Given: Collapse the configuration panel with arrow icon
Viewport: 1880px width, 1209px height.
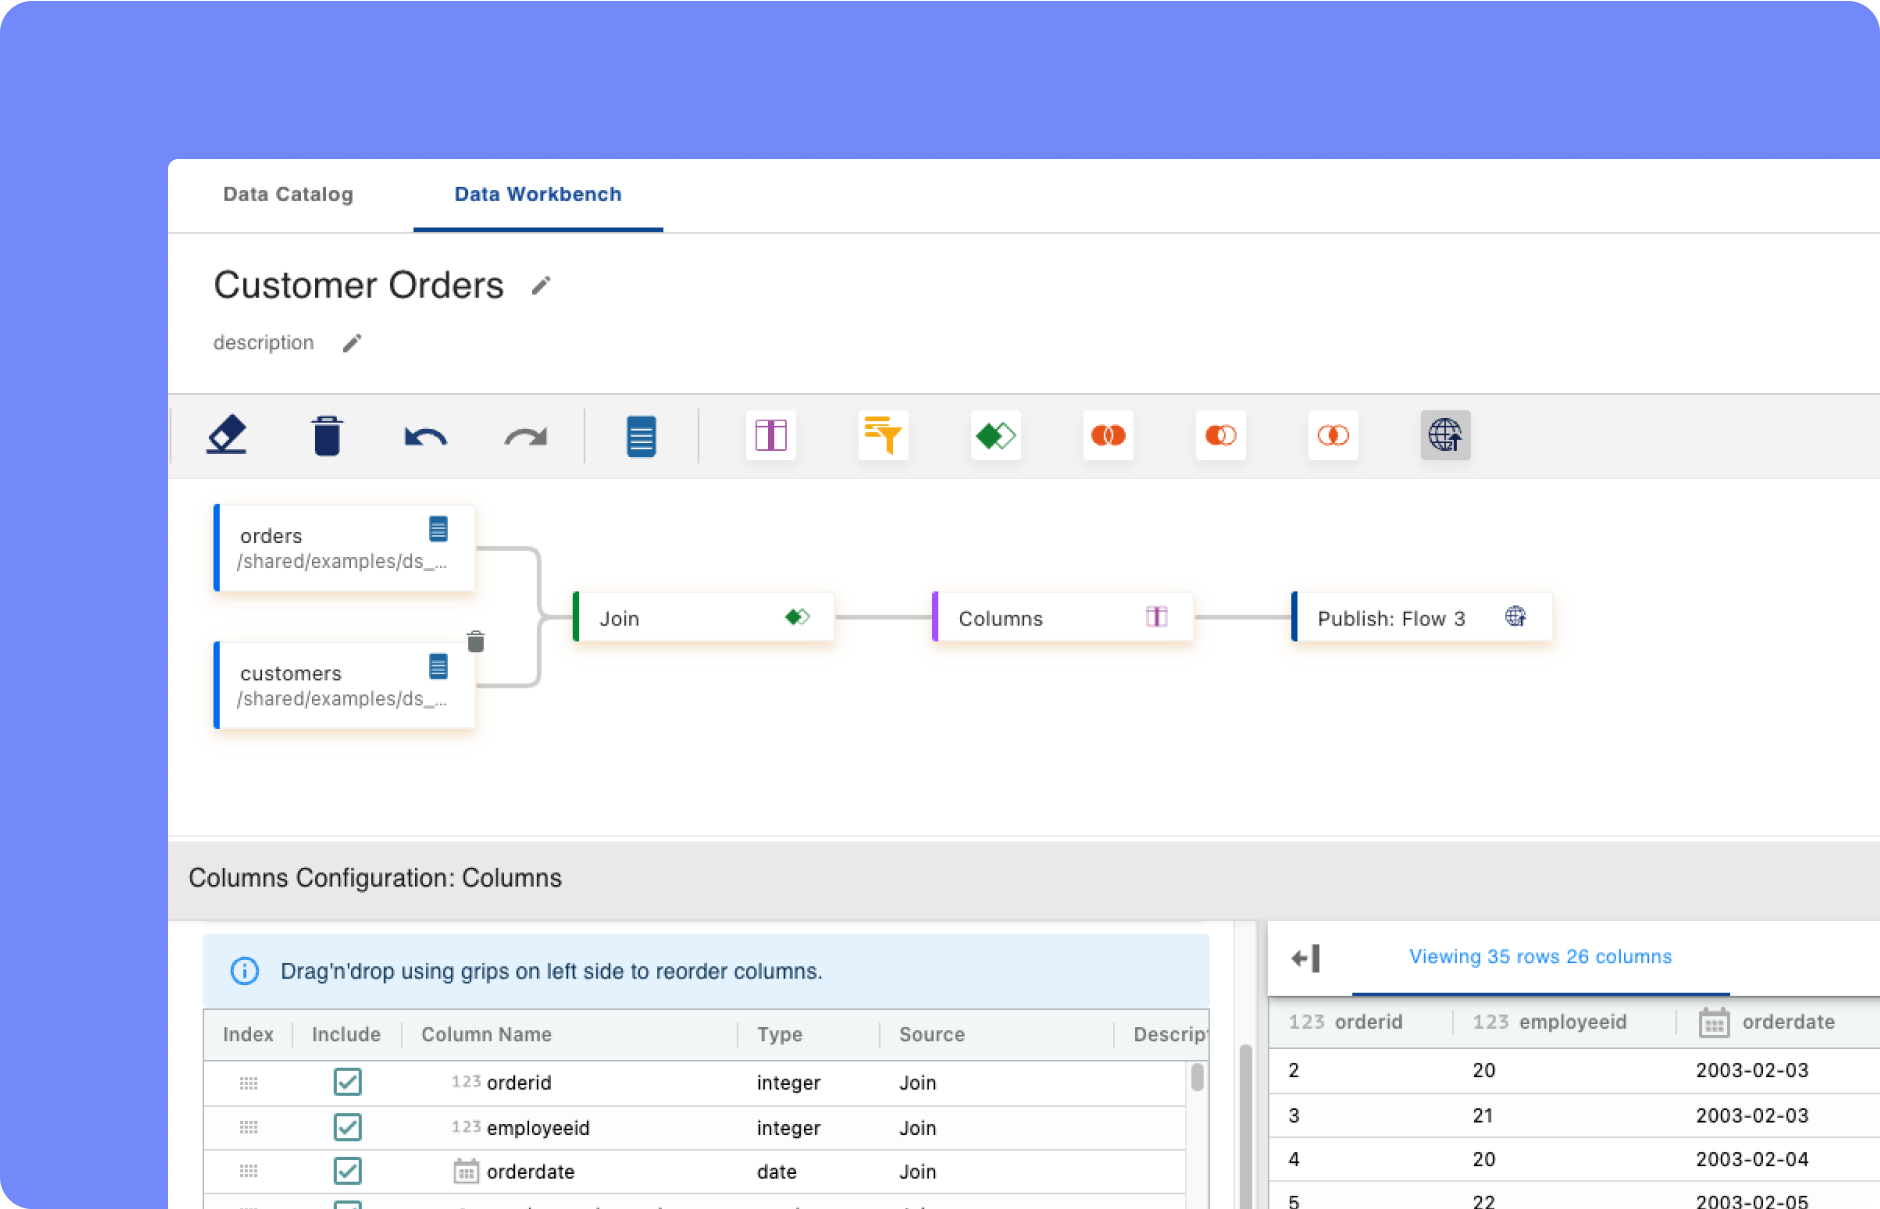Looking at the screenshot, I should pyautogui.click(x=1306, y=958).
